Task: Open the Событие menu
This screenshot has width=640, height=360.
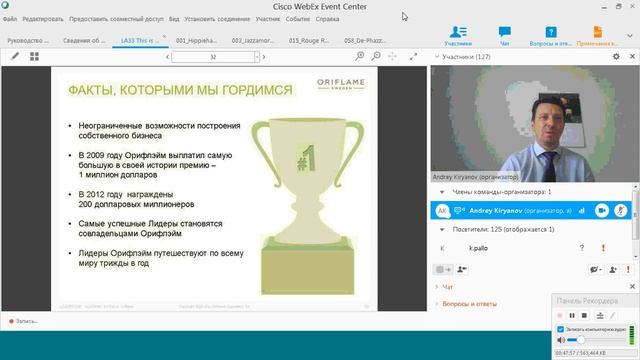Action: pos(298,19)
